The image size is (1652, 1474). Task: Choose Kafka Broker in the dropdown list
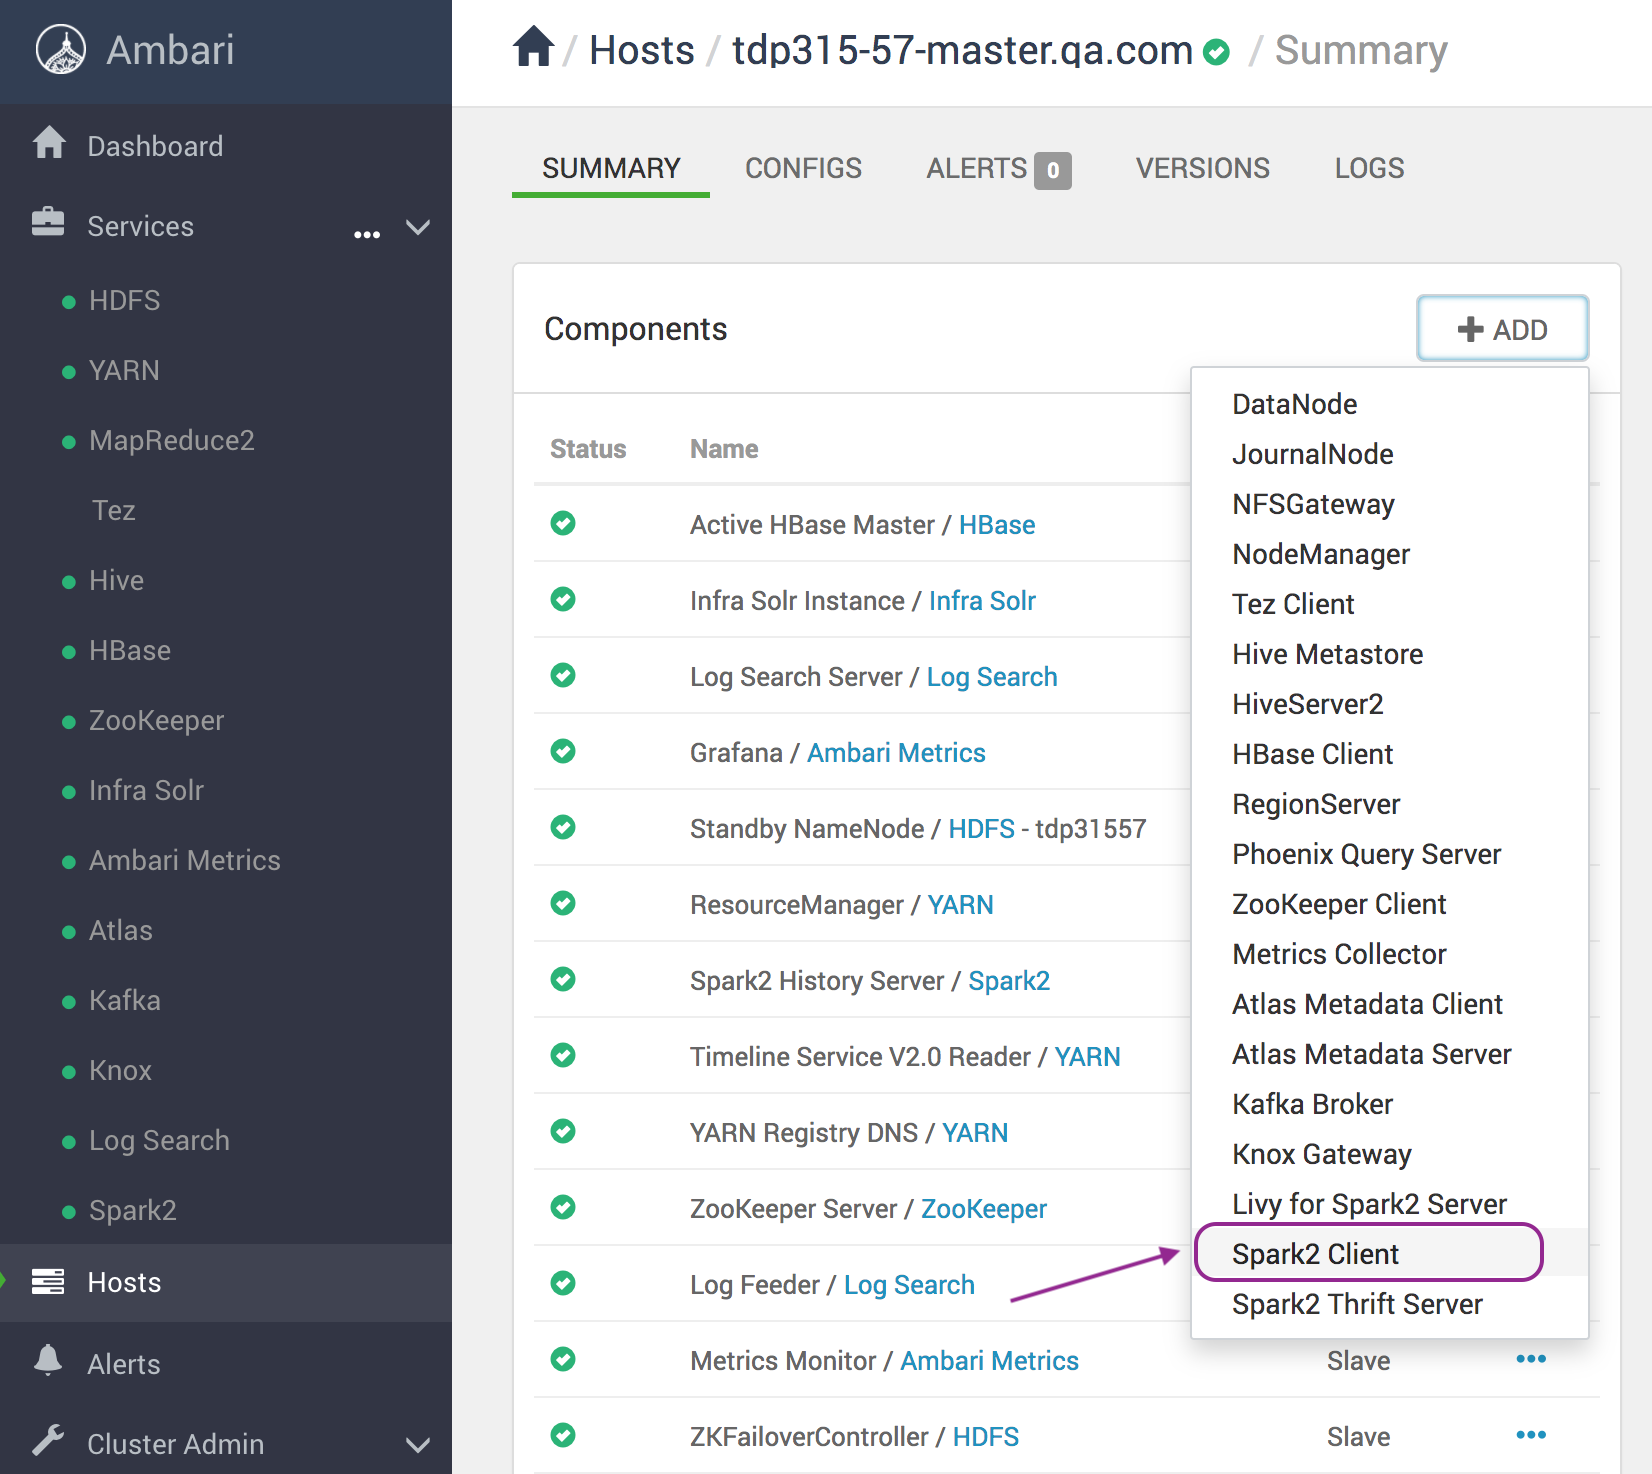pos(1312,1104)
